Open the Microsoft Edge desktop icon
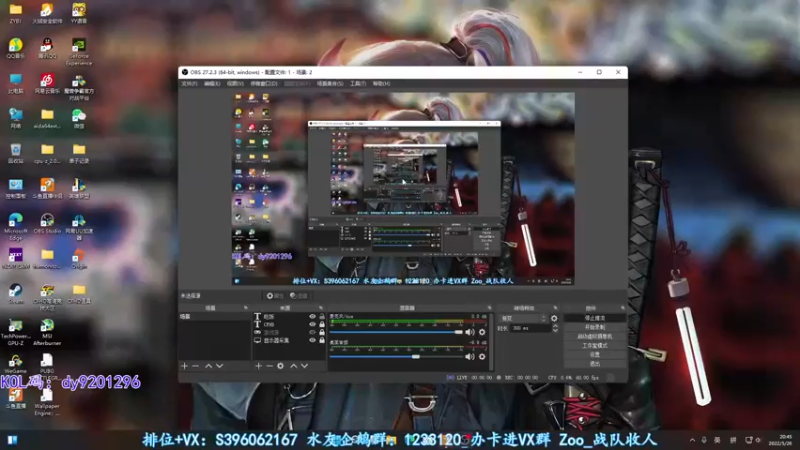 [x=16, y=227]
